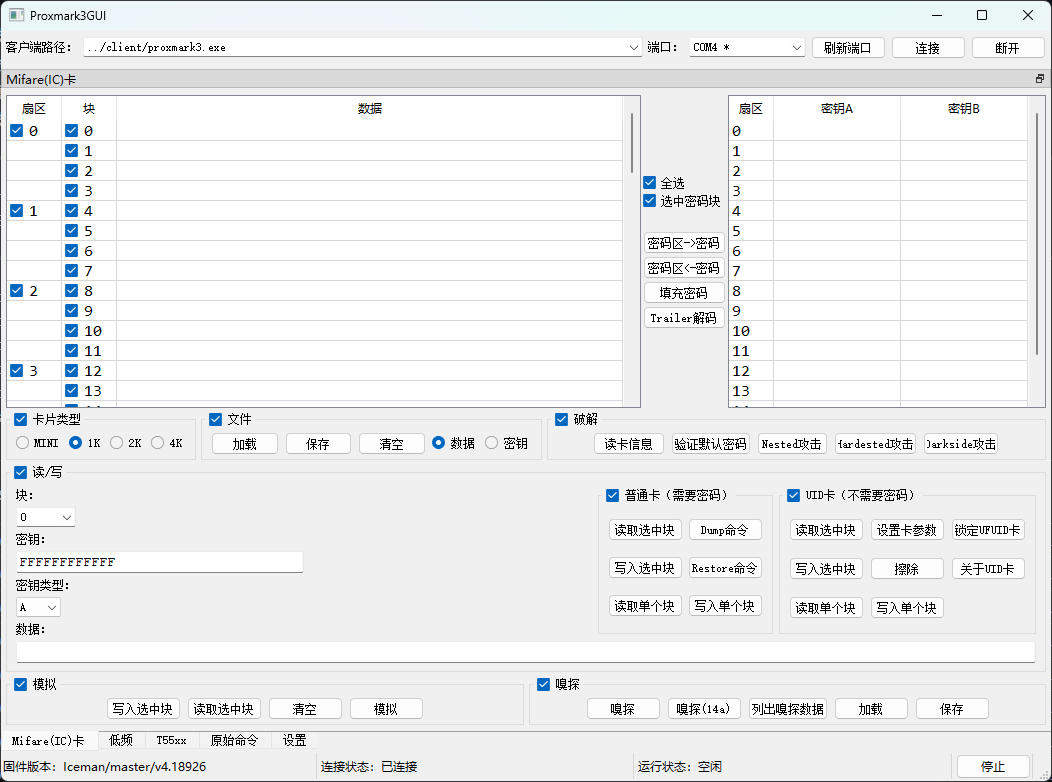1052x782 pixels.
Task: Click the file 清空 button
Action: (x=392, y=443)
